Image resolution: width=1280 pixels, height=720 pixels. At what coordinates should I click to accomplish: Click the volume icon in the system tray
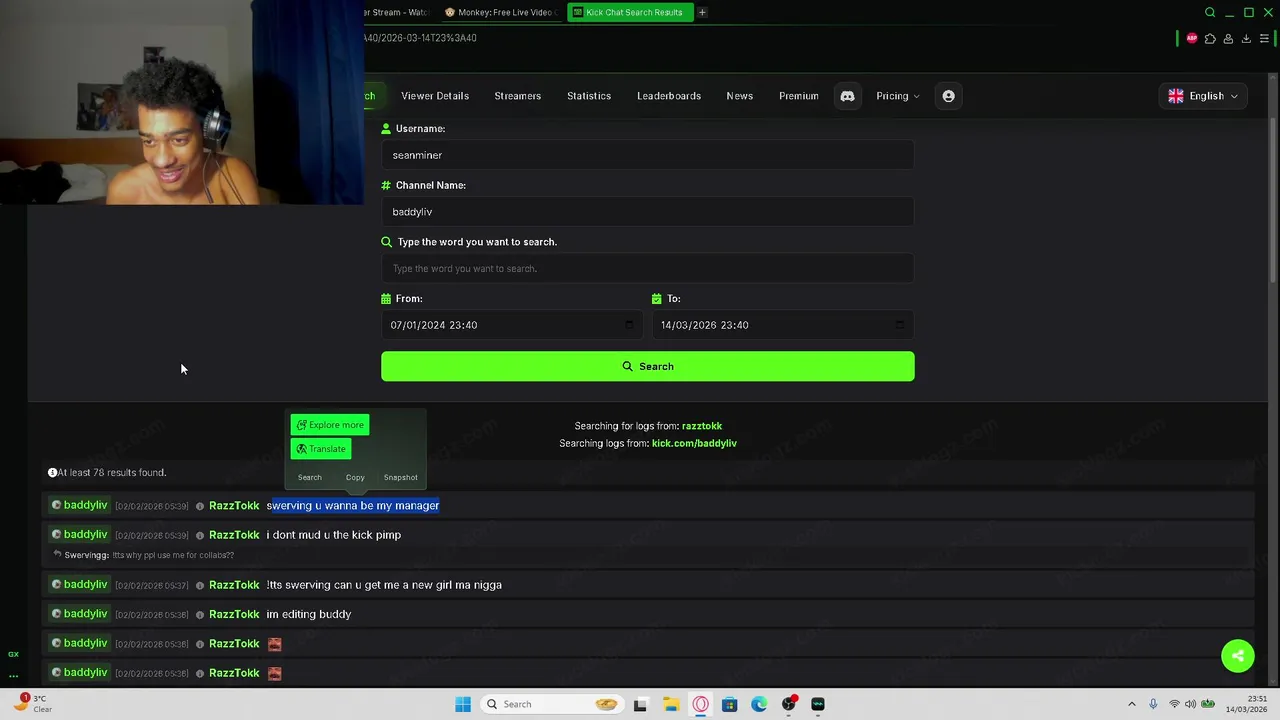pos(1190,704)
